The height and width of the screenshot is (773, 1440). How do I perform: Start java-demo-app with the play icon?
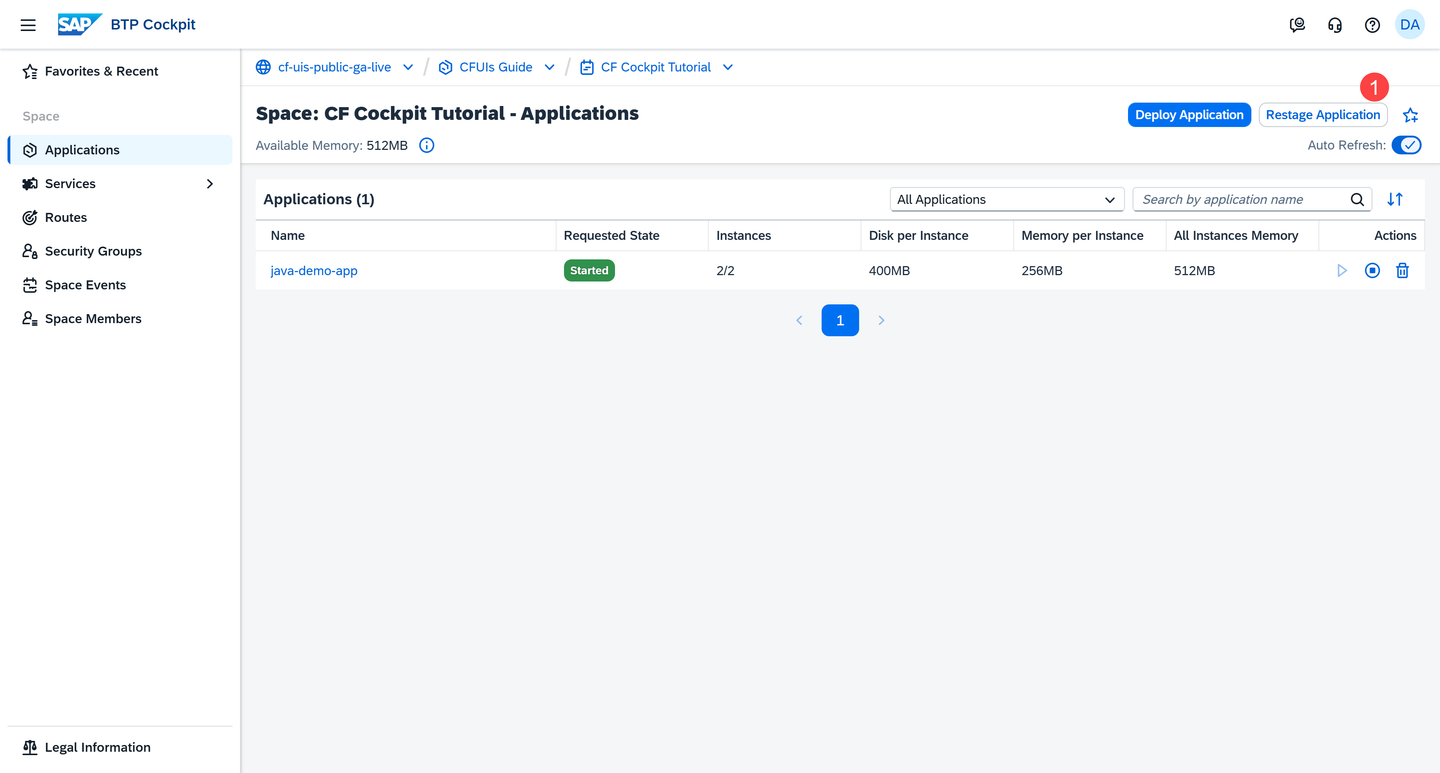(x=1342, y=270)
